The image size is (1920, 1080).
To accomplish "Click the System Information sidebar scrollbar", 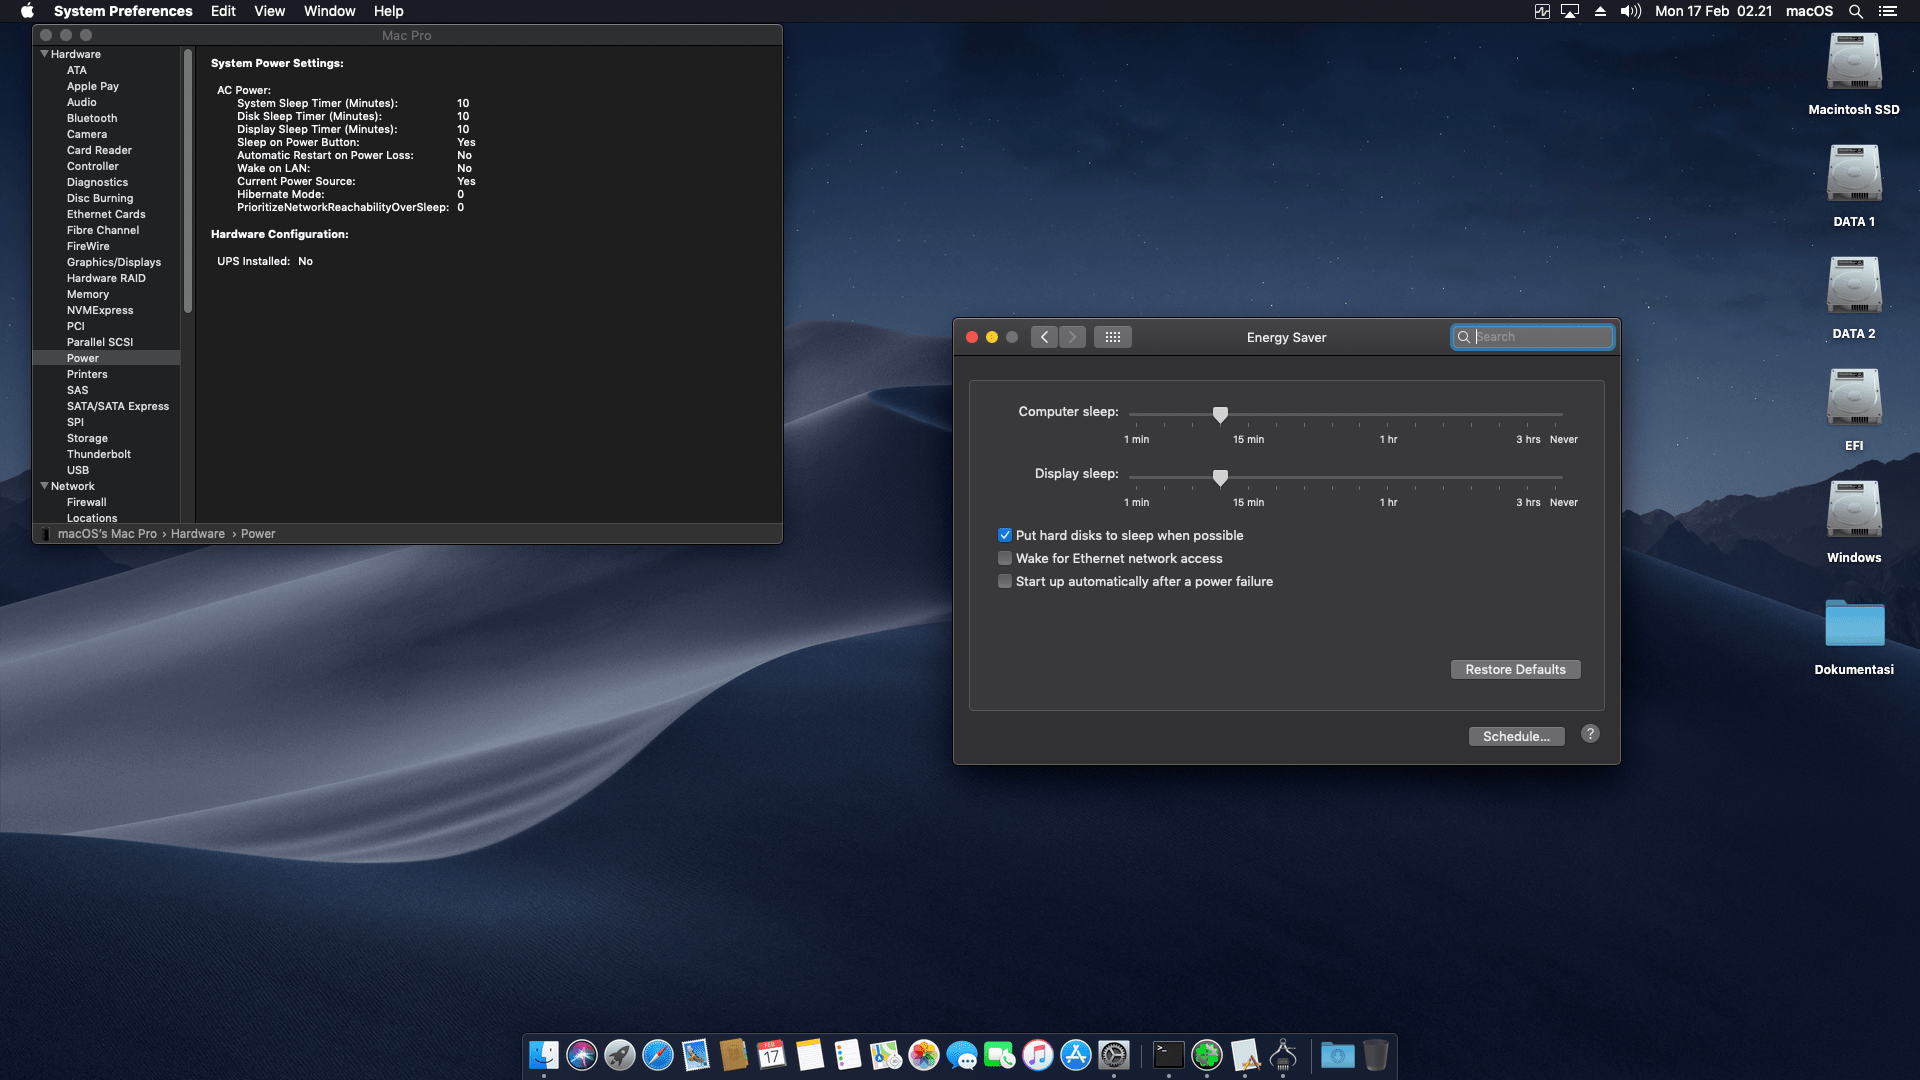I will [187, 180].
